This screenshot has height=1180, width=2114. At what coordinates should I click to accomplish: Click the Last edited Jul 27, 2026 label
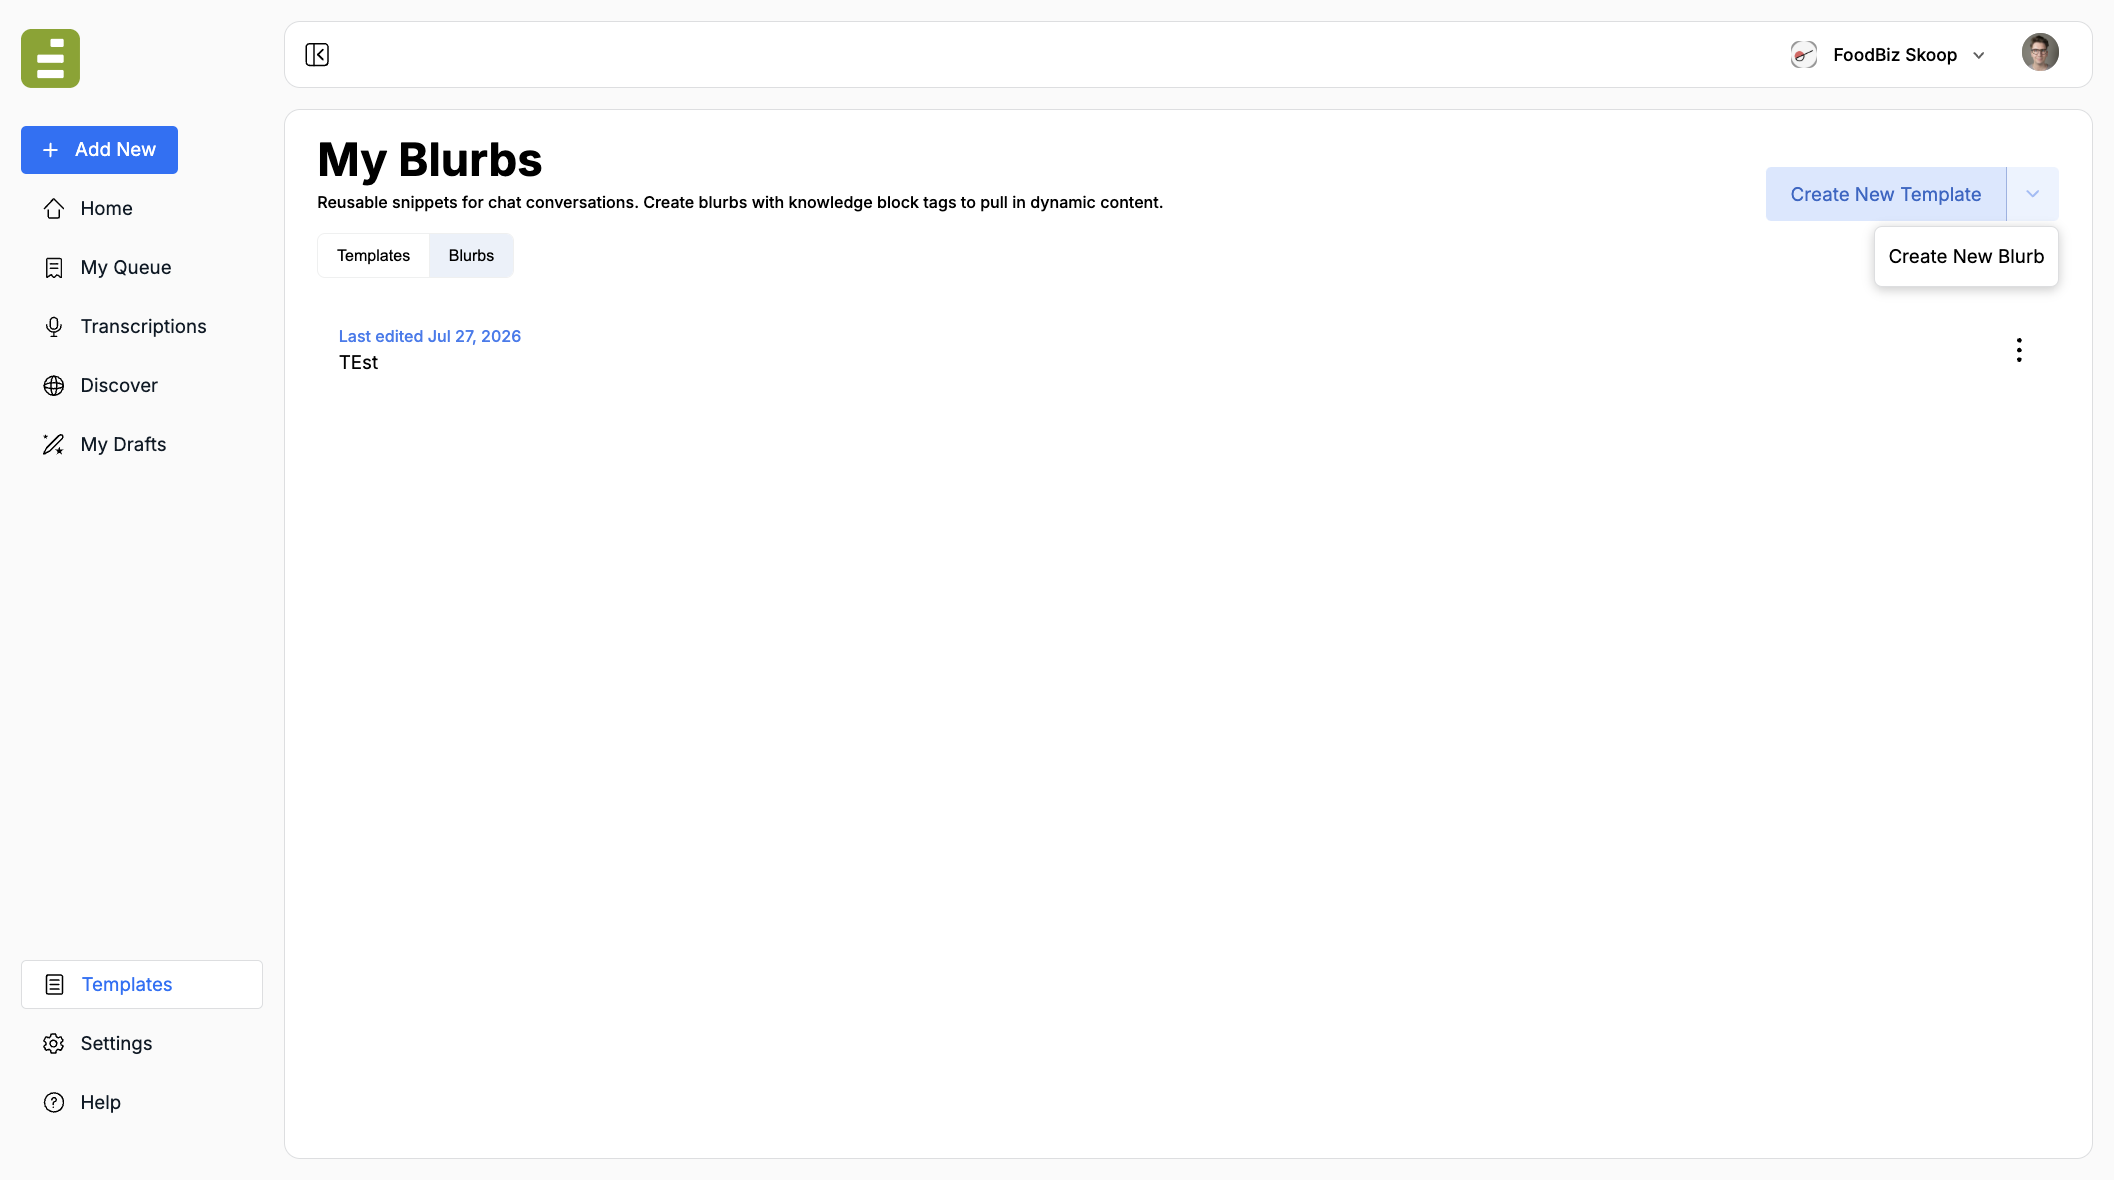429,336
